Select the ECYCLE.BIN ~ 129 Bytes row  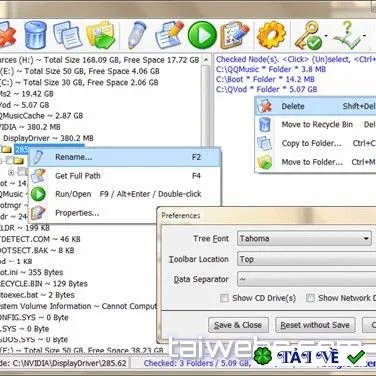click(44, 284)
